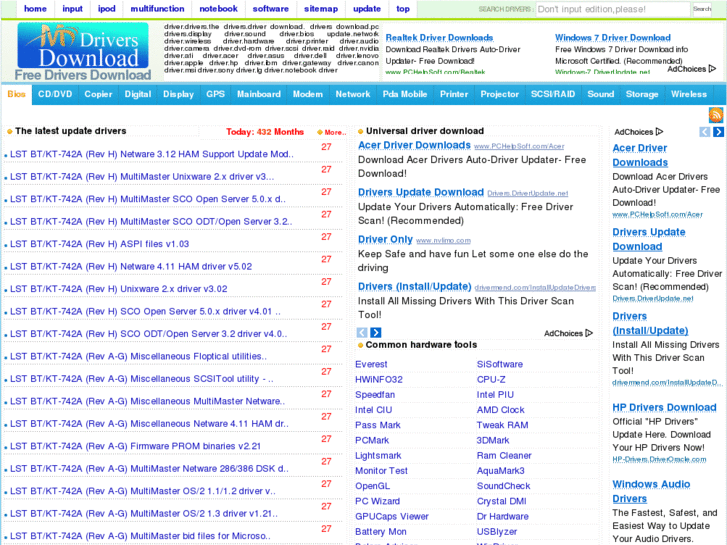The height and width of the screenshot is (545, 727).
Task: Select the Sound category tab
Action: 600,94
